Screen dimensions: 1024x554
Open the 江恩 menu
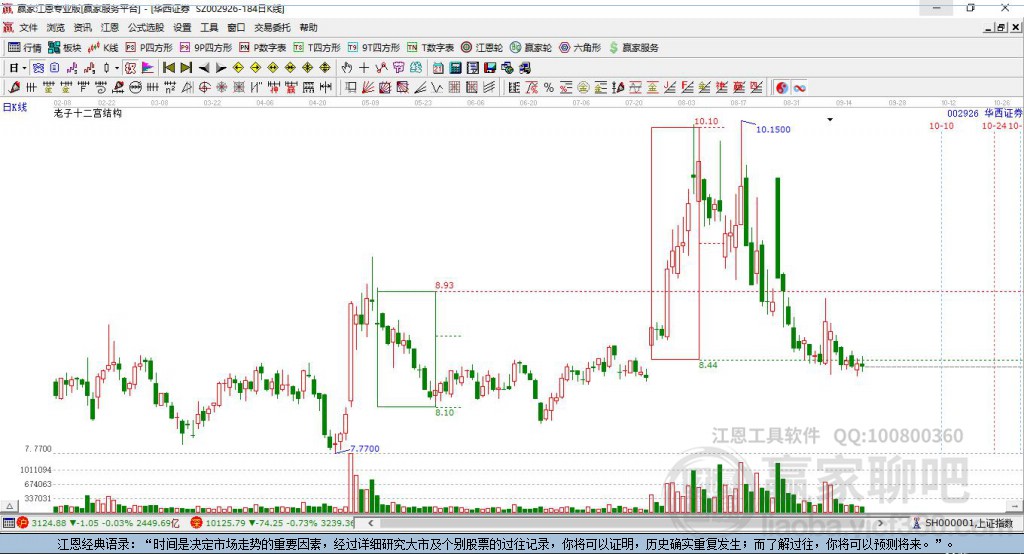point(110,27)
